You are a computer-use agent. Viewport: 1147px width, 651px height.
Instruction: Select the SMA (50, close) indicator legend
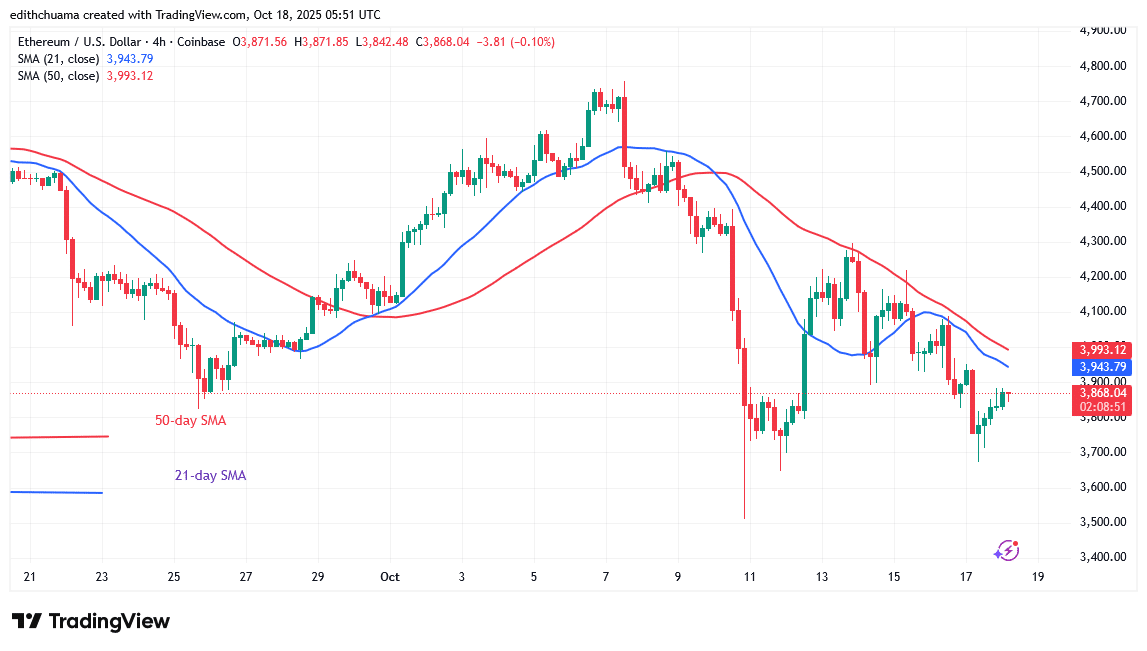59,76
